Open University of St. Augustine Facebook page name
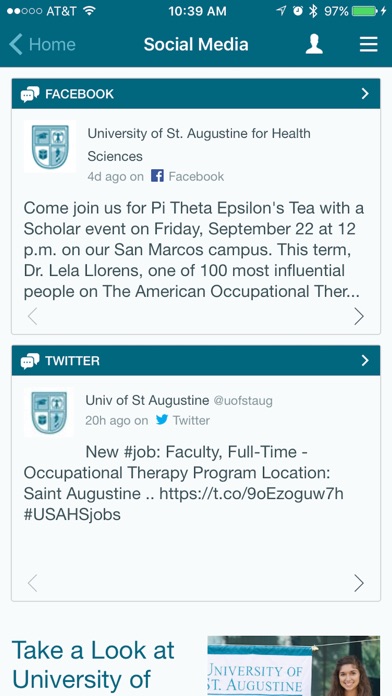 click(x=199, y=144)
